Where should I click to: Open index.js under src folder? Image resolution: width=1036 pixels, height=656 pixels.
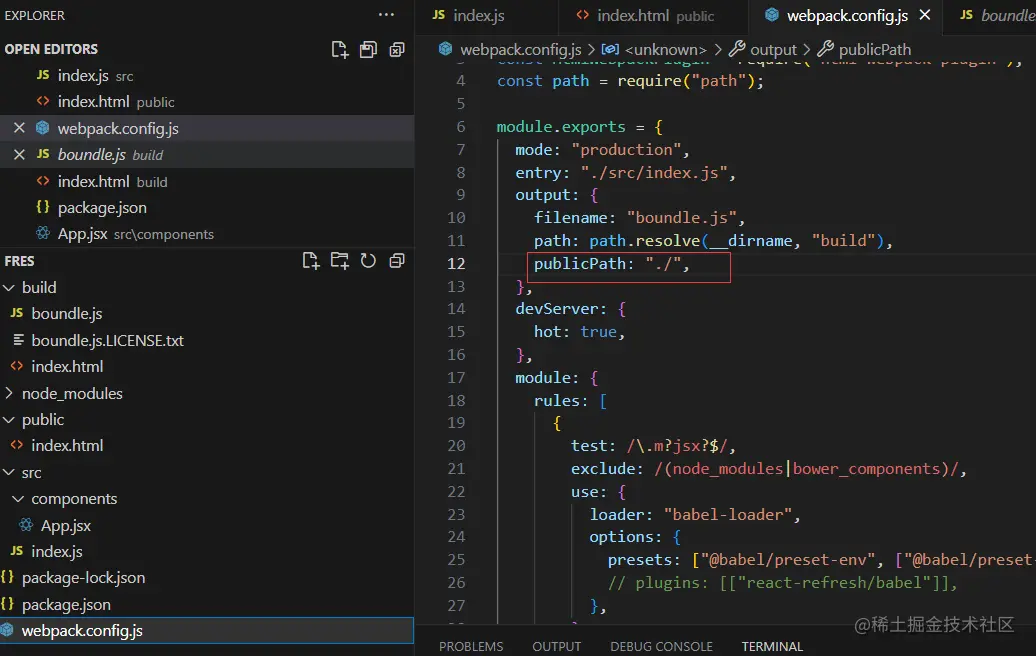[x=207, y=552]
